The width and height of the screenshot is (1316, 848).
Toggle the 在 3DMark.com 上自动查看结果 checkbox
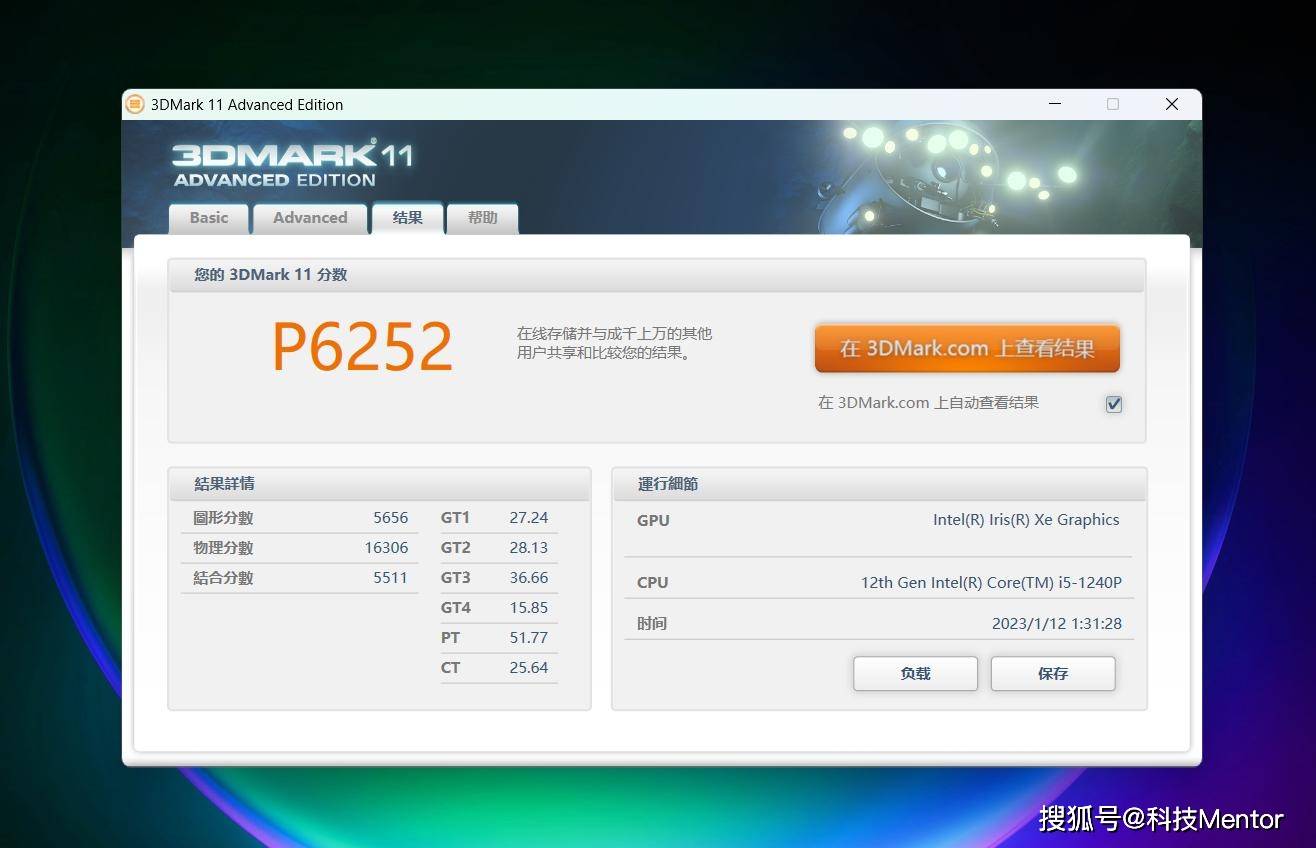(1114, 404)
